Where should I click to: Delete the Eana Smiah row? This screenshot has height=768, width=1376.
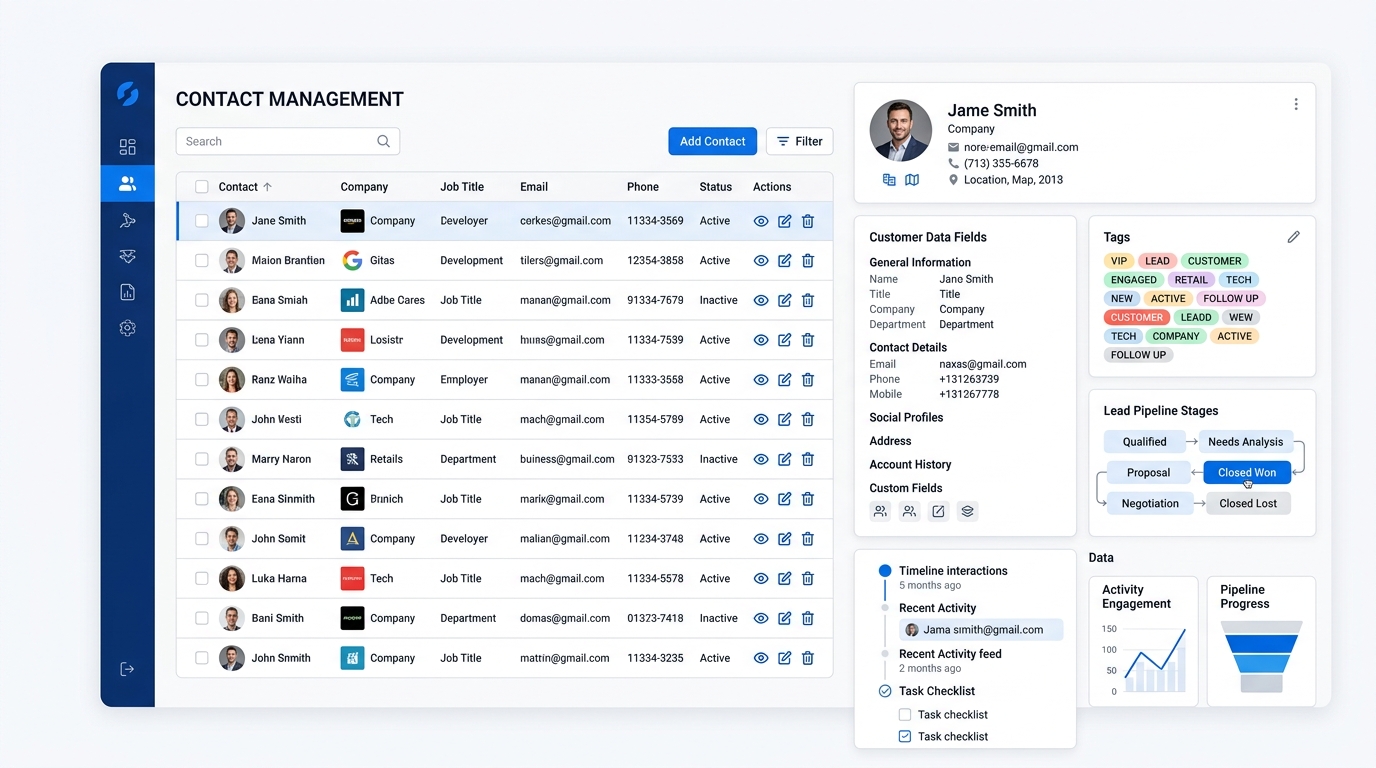point(808,300)
